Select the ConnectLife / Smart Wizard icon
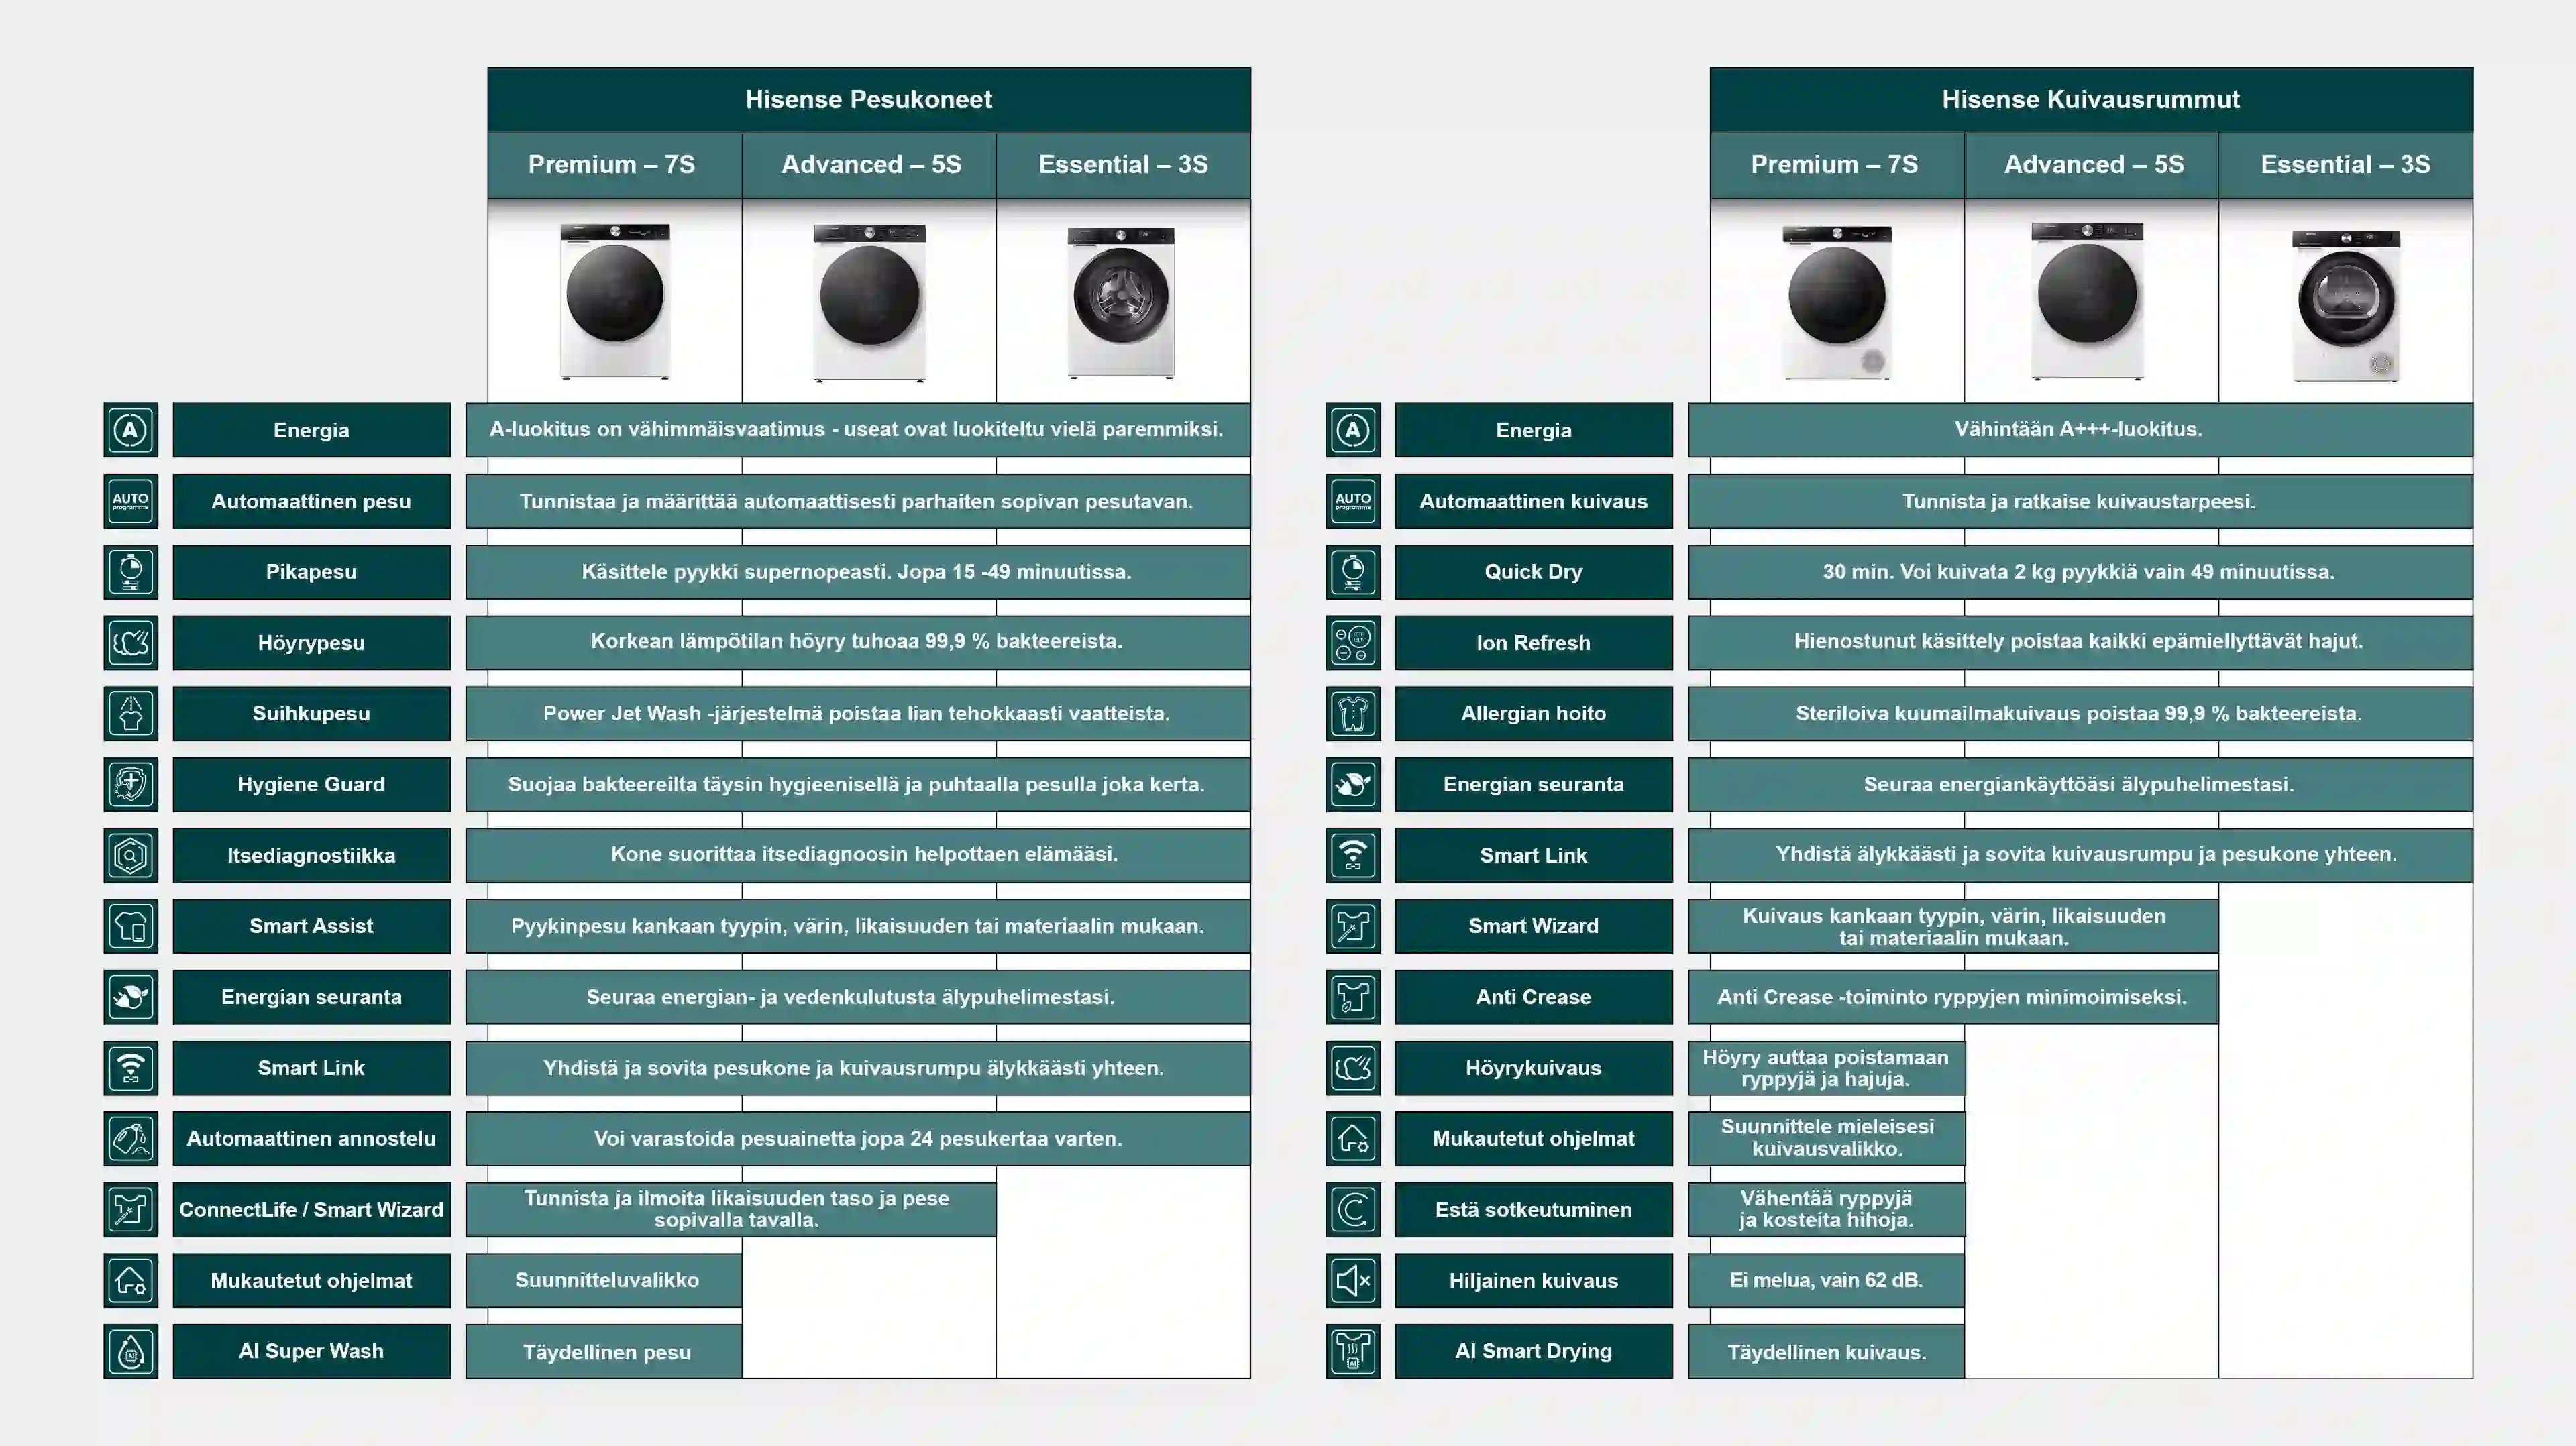 click(x=131, y=1209)
